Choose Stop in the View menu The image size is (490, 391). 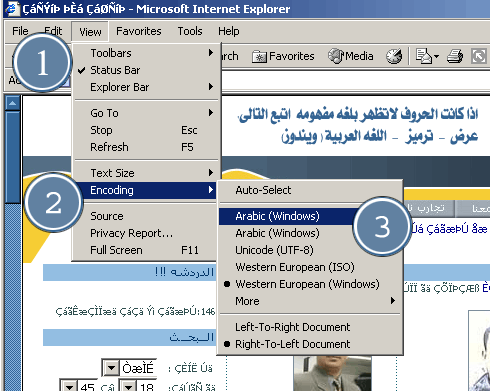pos(147,130)
